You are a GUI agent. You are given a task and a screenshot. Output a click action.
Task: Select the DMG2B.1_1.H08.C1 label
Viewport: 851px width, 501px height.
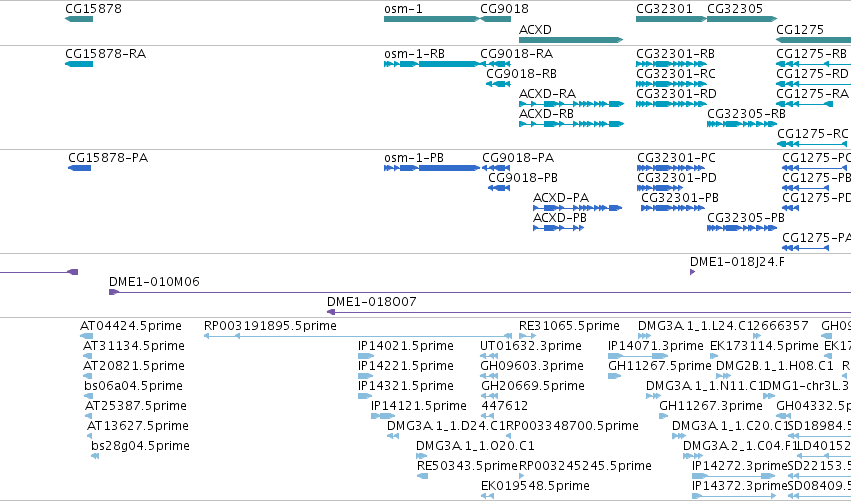coord(774,366)
